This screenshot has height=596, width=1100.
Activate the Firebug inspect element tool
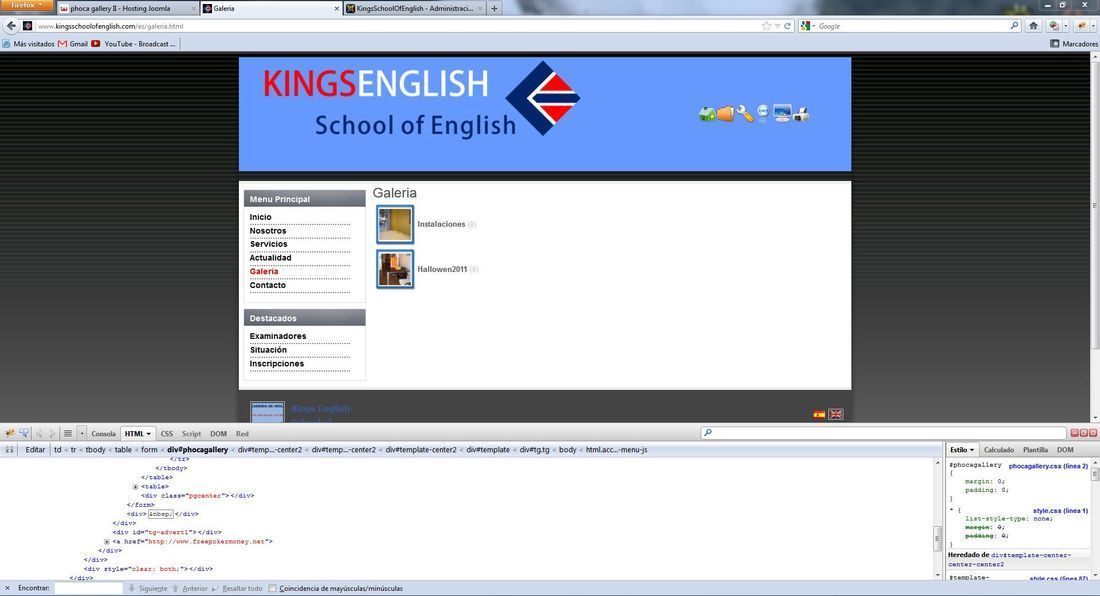point(24,433)
